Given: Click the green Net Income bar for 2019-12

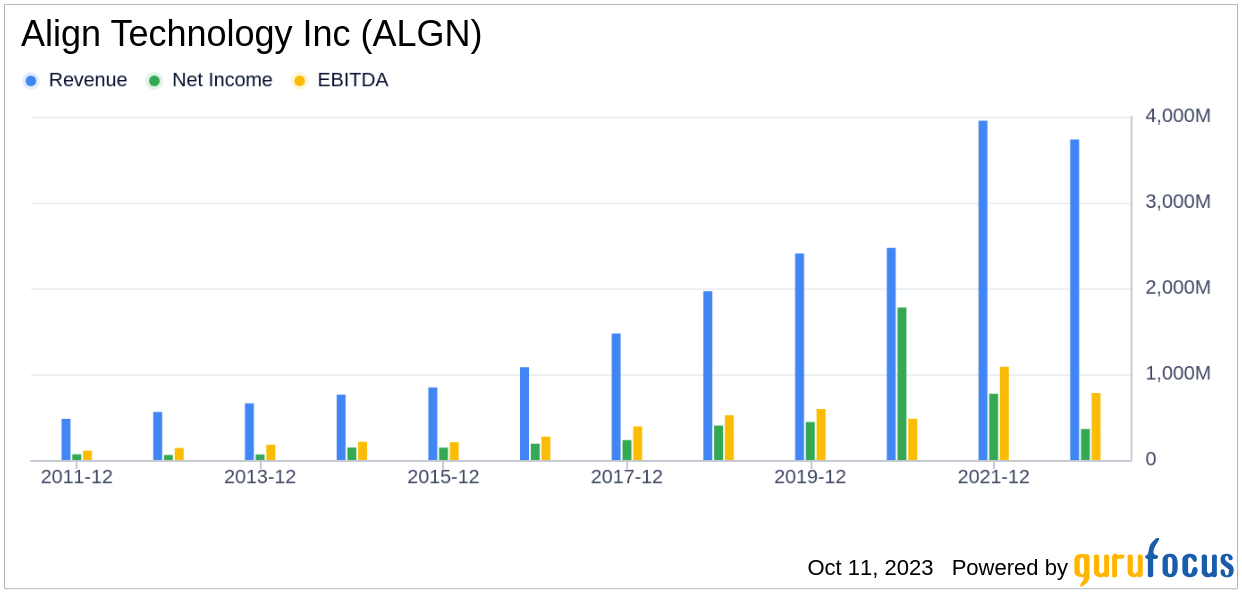Looking at the screenshot, I should (x=810, y=441).
